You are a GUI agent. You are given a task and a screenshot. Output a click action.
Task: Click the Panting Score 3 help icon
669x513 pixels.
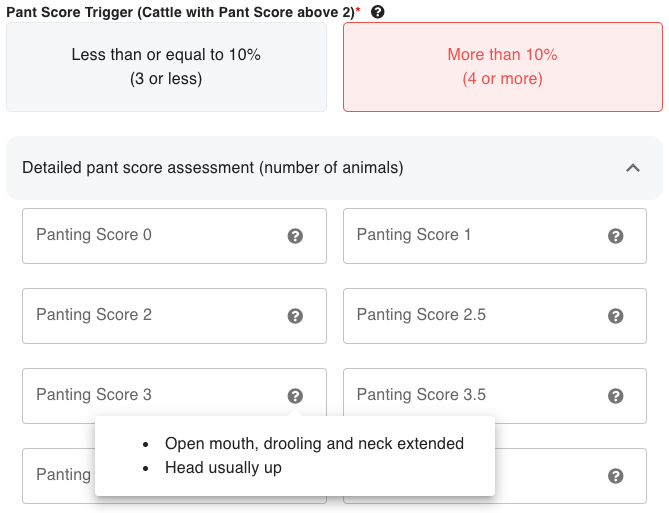(295, 396)
